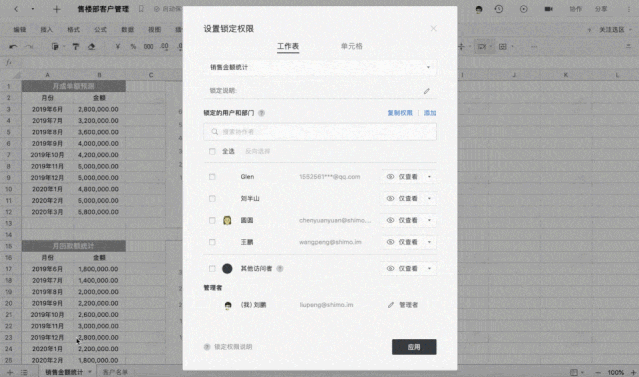The image size is (639, 377).
Task: Click the paste-format clipboard icon in toolbar
Action: (x=55, y=47)
